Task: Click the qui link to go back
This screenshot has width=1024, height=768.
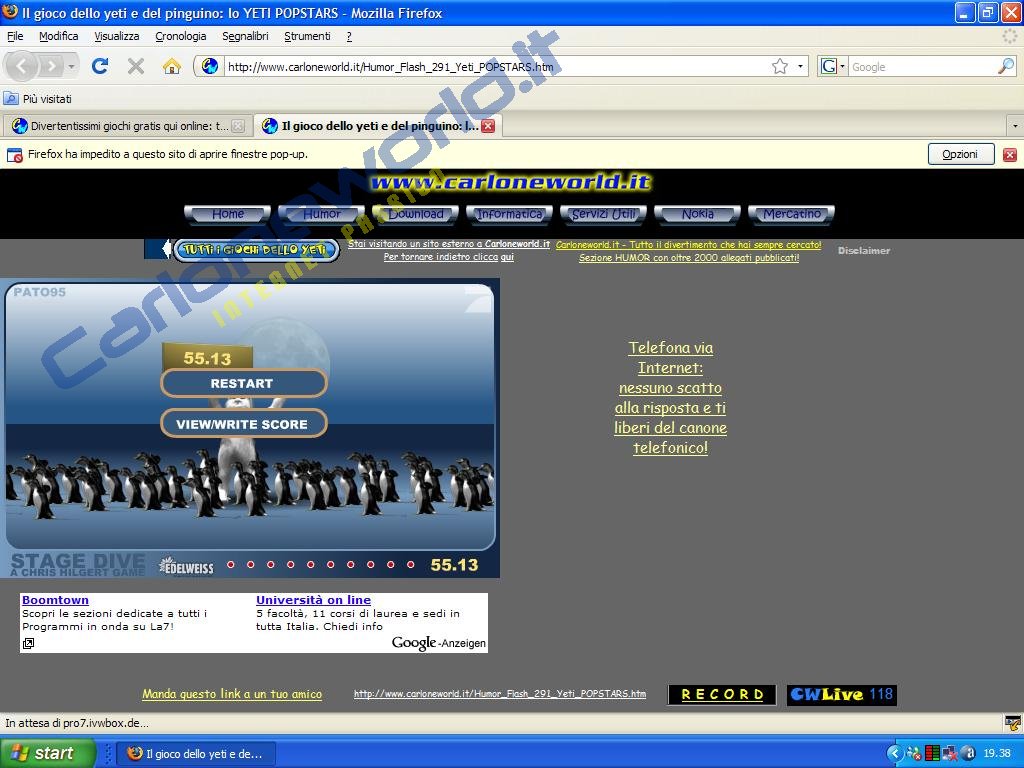Action: pos(507,257)
